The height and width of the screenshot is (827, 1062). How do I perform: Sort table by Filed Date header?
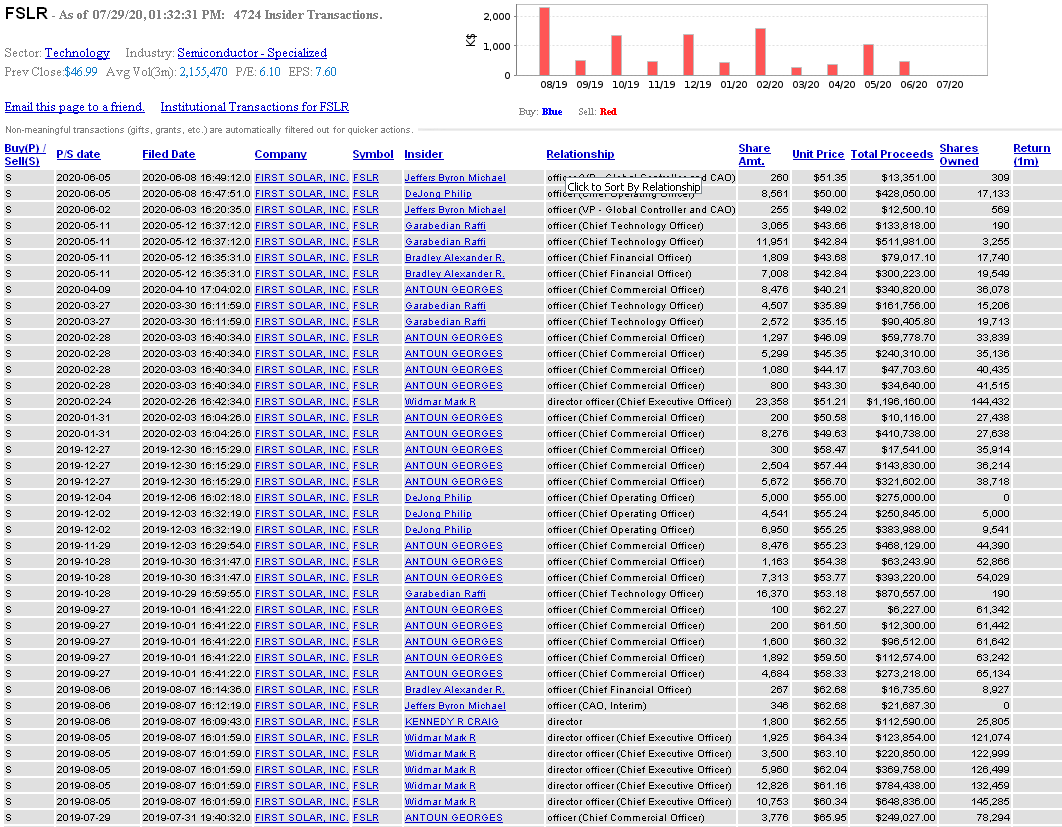(169, 154)
